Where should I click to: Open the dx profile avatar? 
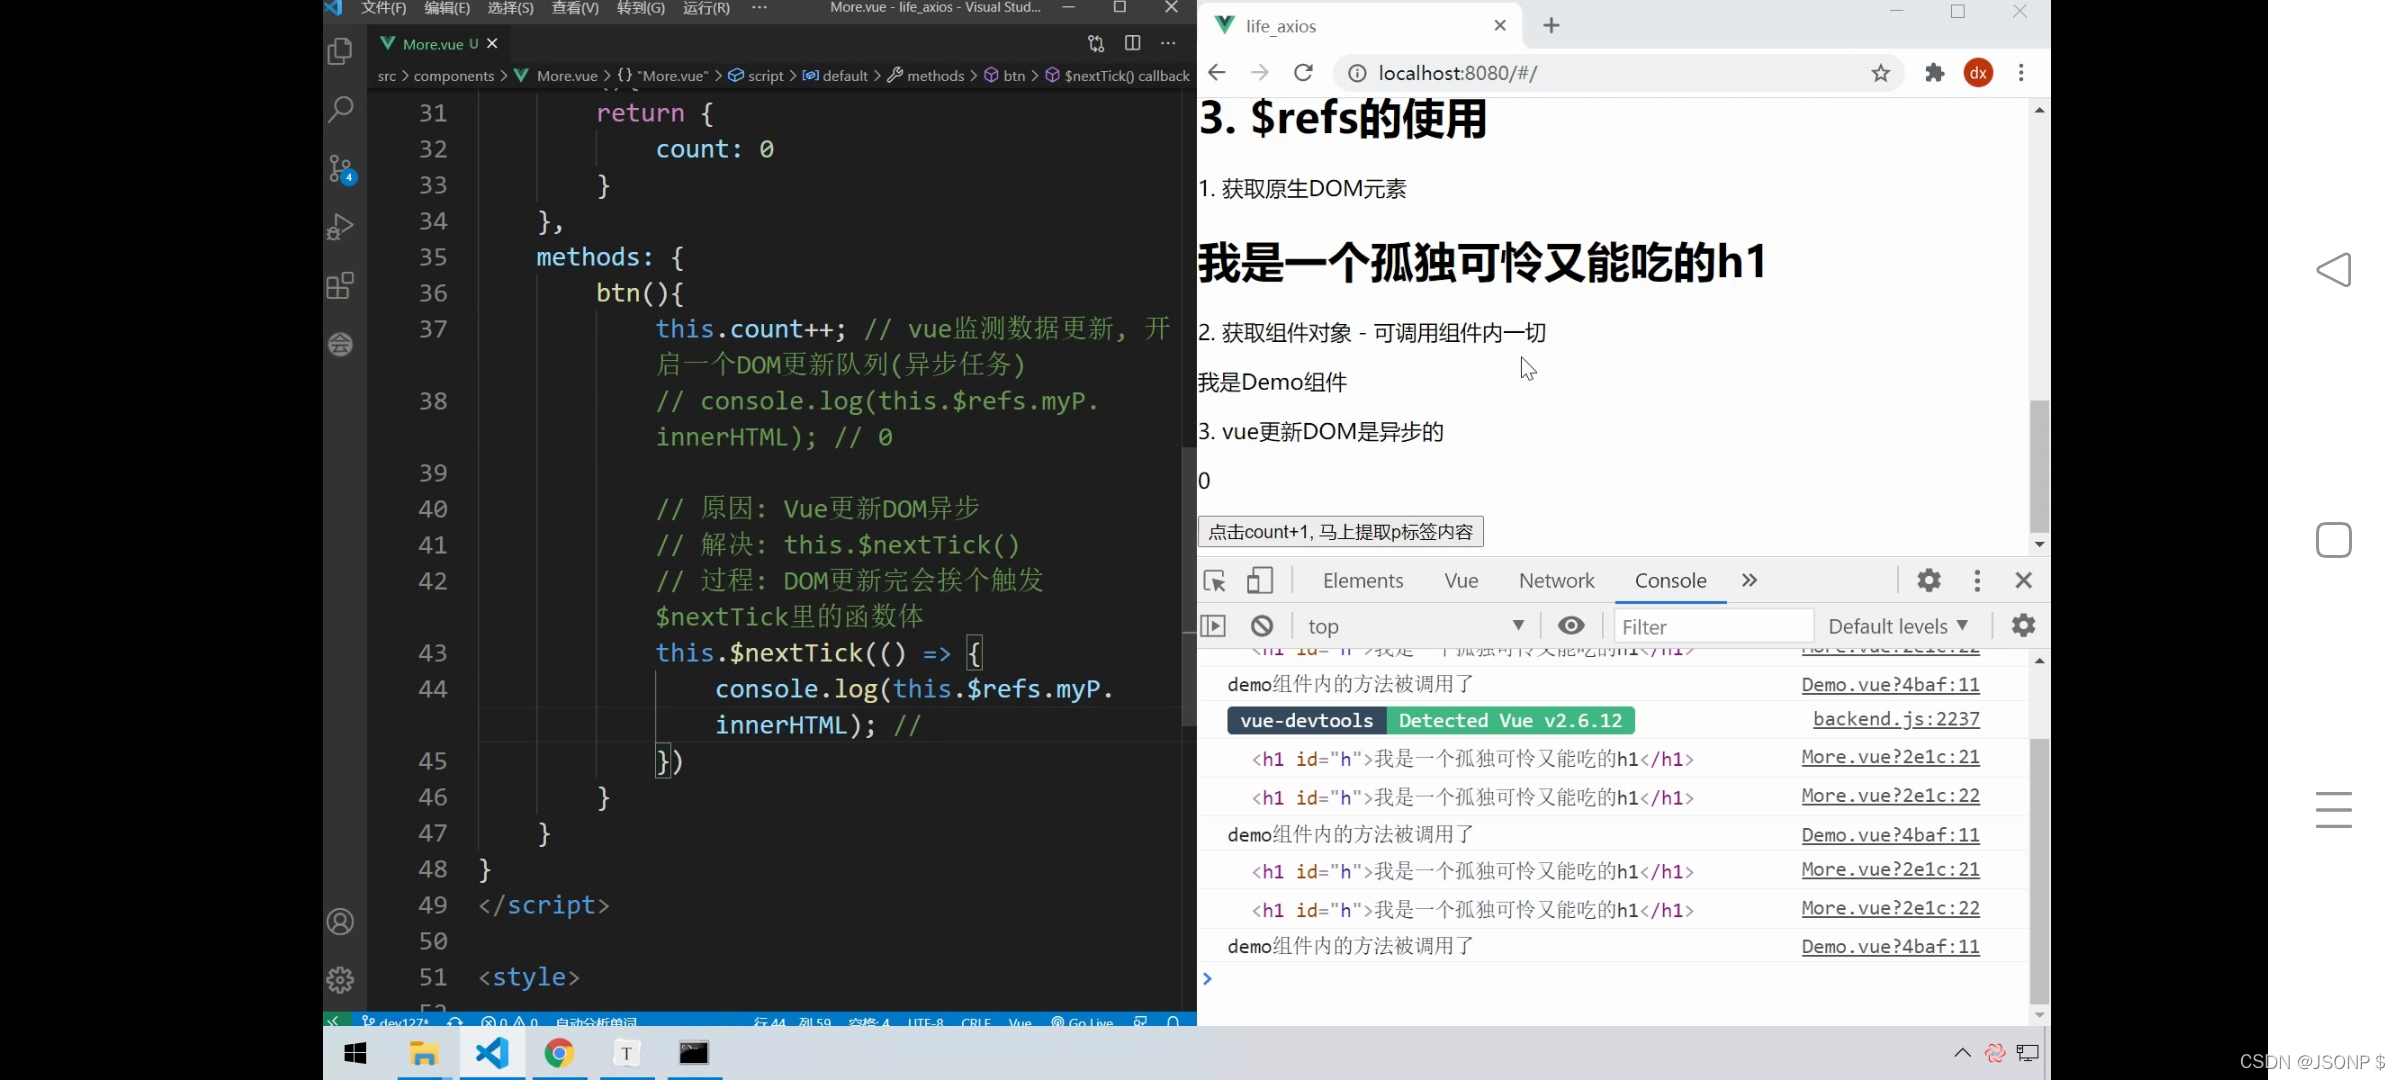(x=1978, y=72)
